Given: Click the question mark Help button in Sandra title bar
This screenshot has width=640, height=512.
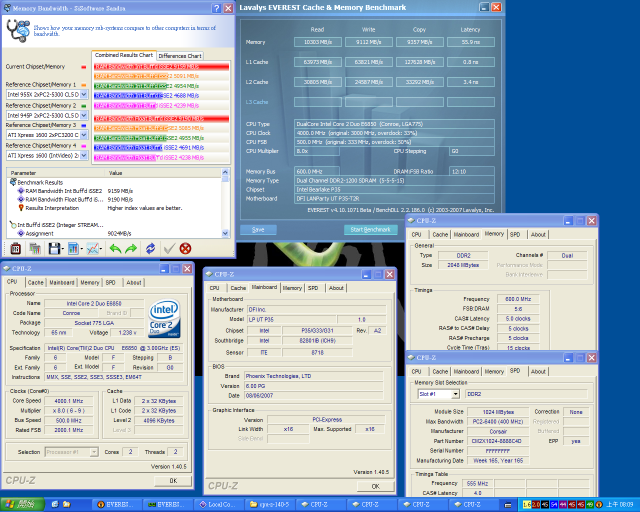Looking at the screenshot, I should [217, 8].
